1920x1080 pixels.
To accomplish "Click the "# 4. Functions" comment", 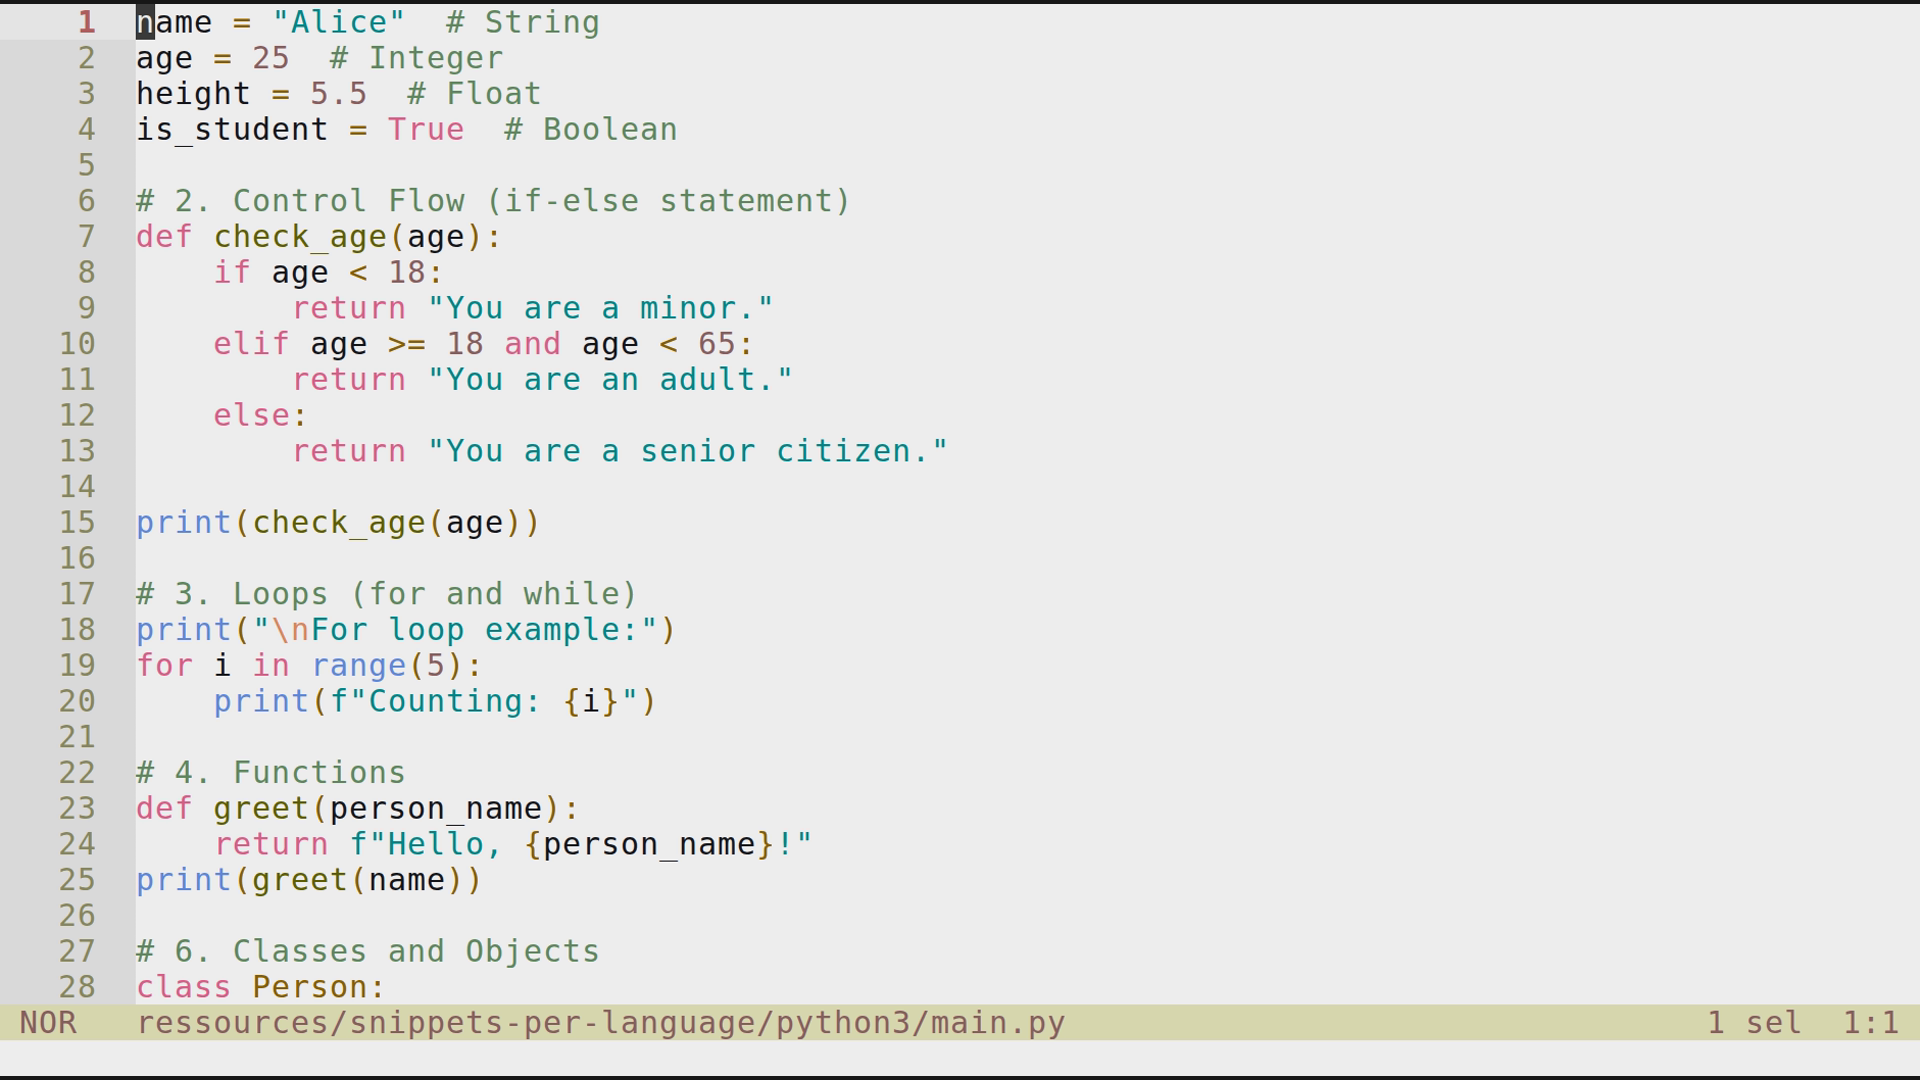I will [270, 771].
